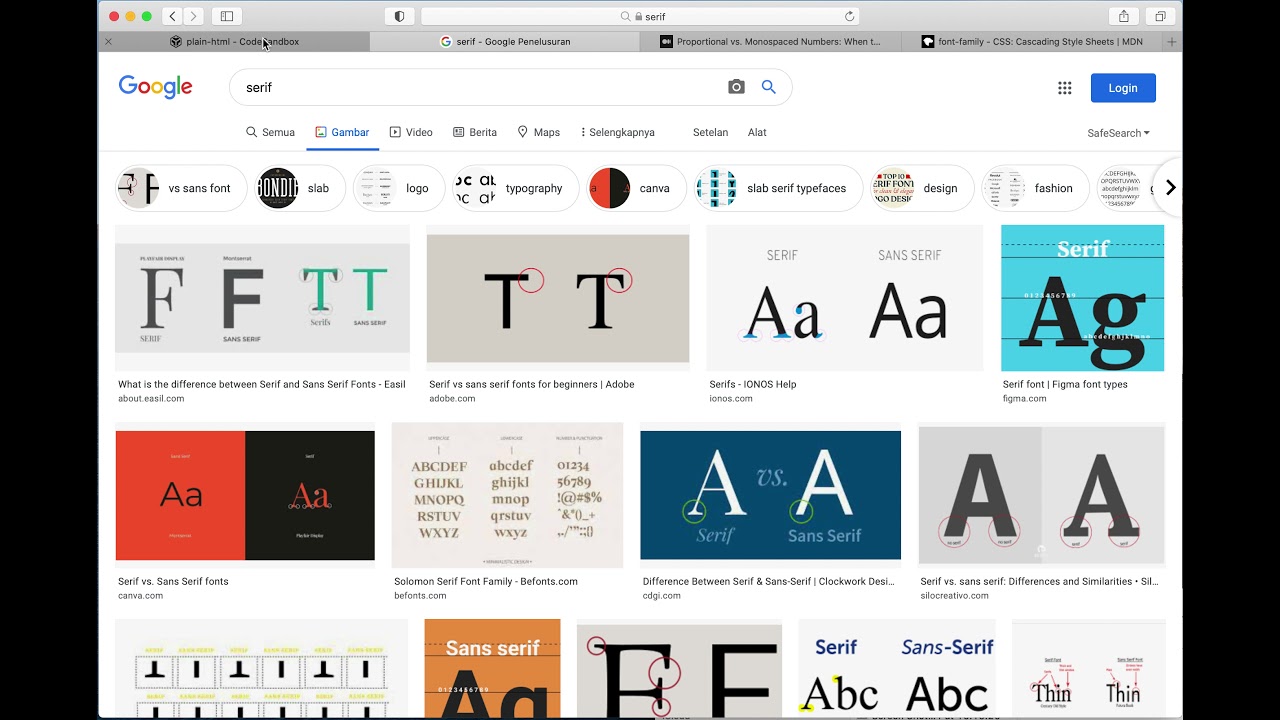1280x720 pixels.
Task: Open Alat tools link
Action: click(x=757, y=132)
